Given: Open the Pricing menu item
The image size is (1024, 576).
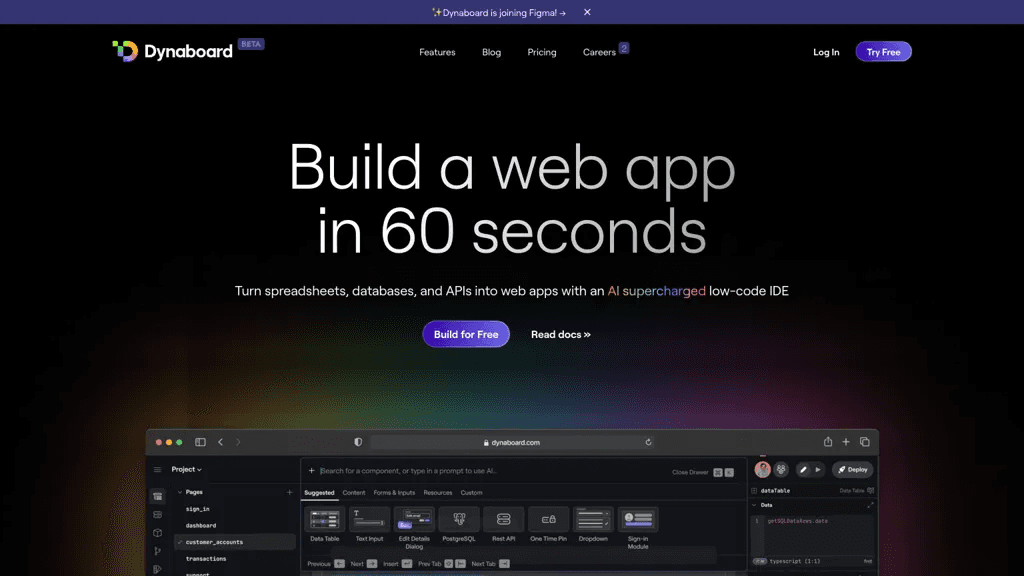Looking at the screenshot, I should coord(542,52).
